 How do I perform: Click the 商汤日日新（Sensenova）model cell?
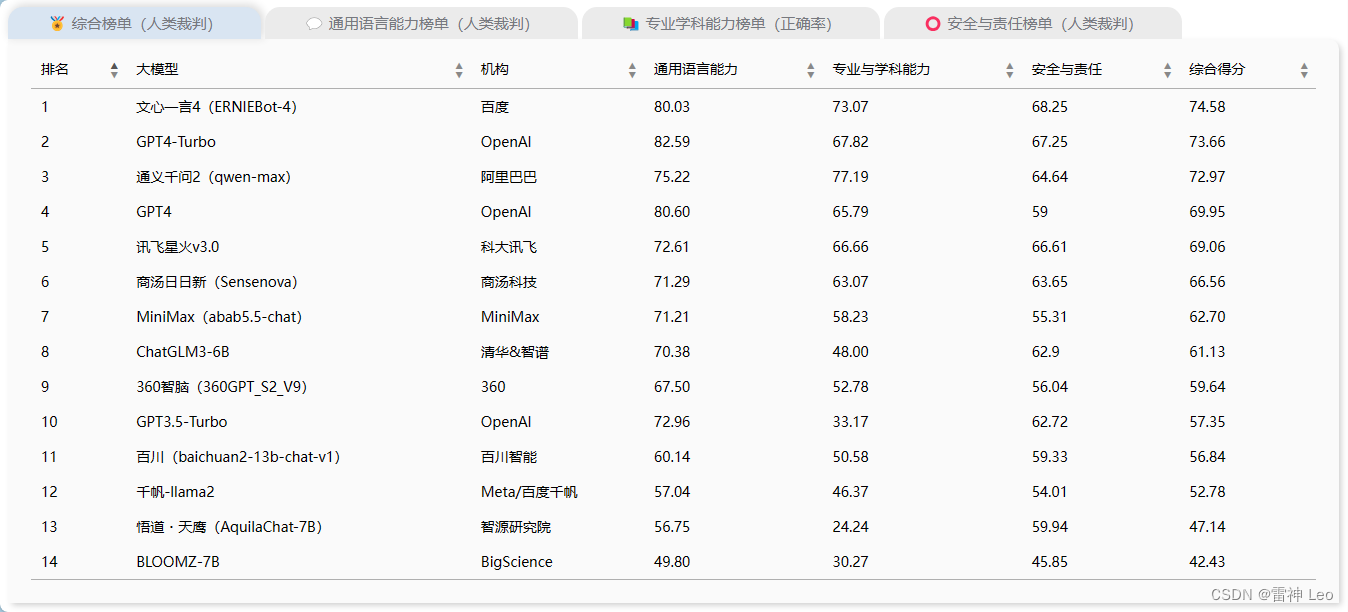point(217,282)
